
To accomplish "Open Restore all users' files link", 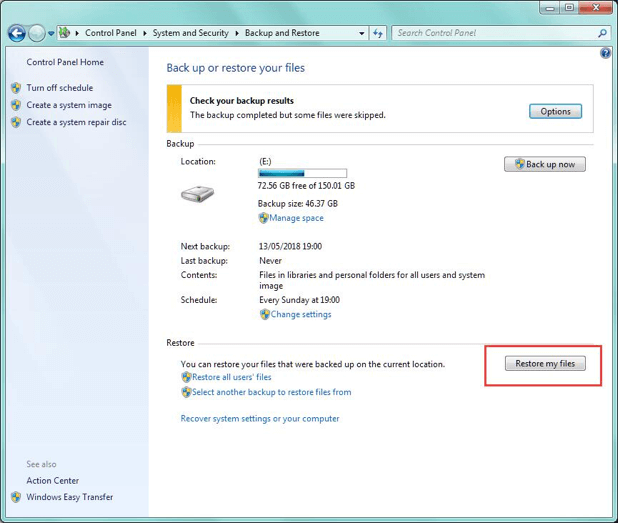I will pyautogui.click(x=232, y=377).
